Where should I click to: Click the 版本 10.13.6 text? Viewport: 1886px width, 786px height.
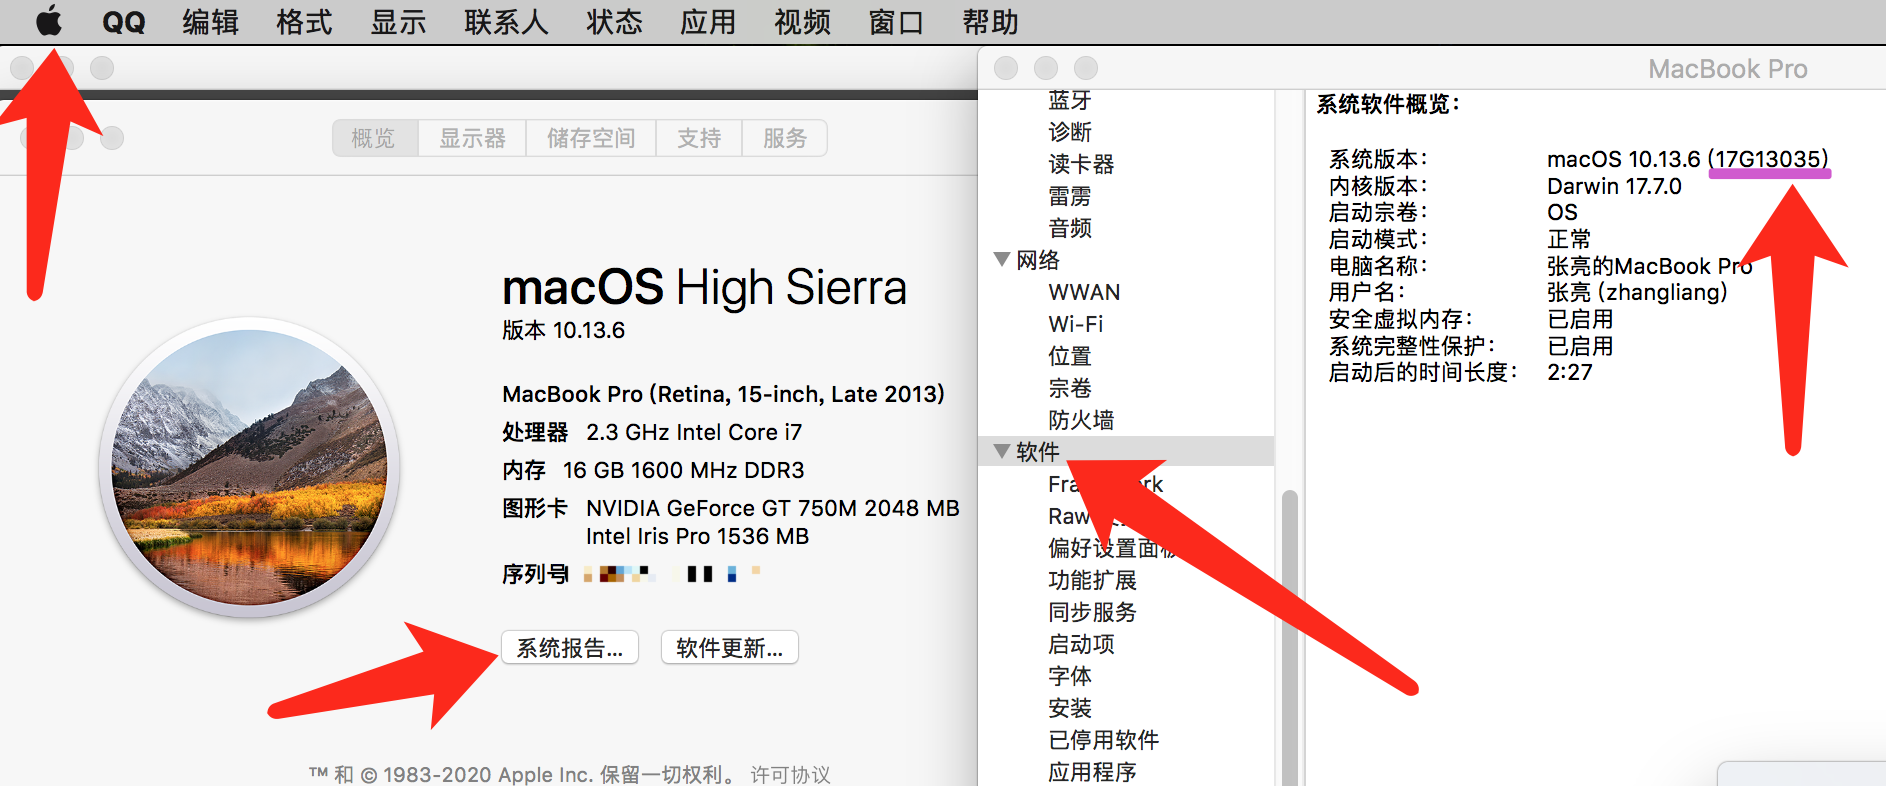563,330
